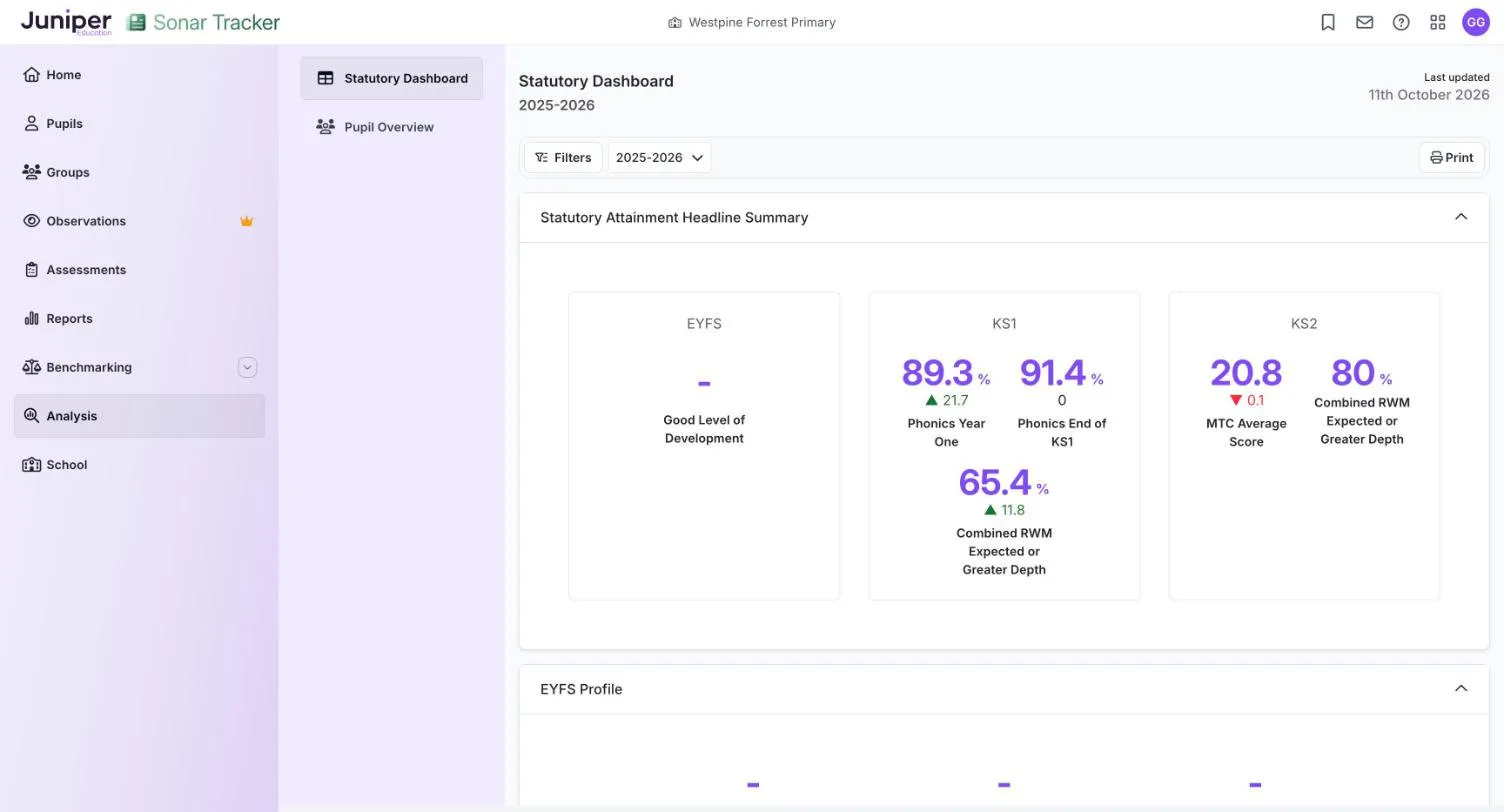Collapse the EYFS Profile section

click(1461, 689)
